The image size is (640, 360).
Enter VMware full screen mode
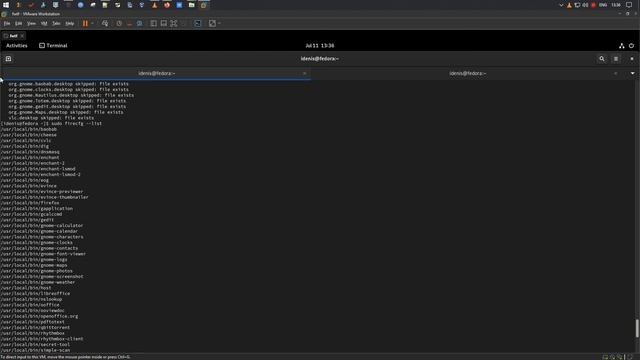[174, 24]
